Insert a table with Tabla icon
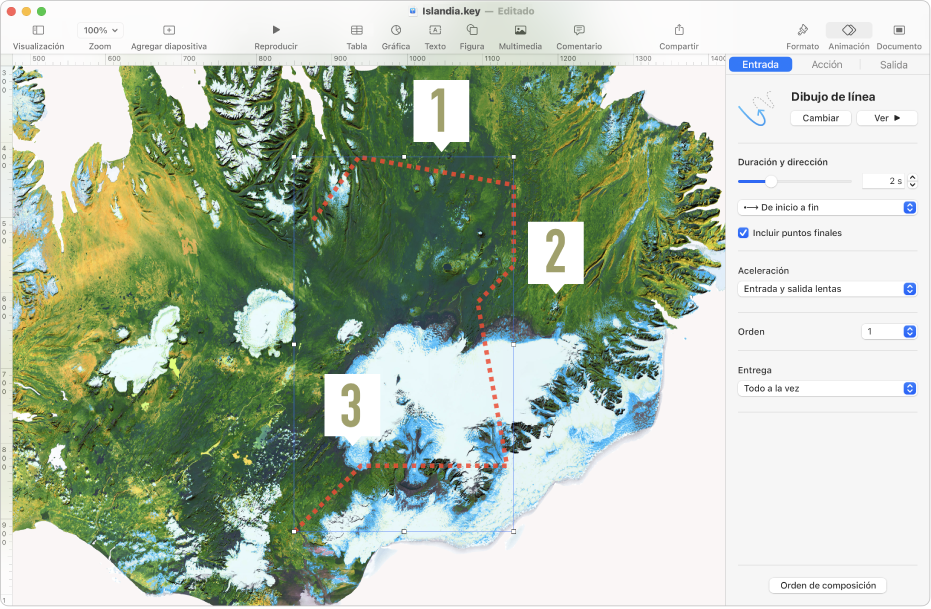This screenshot has height=609, width=931. click(356, 31)
